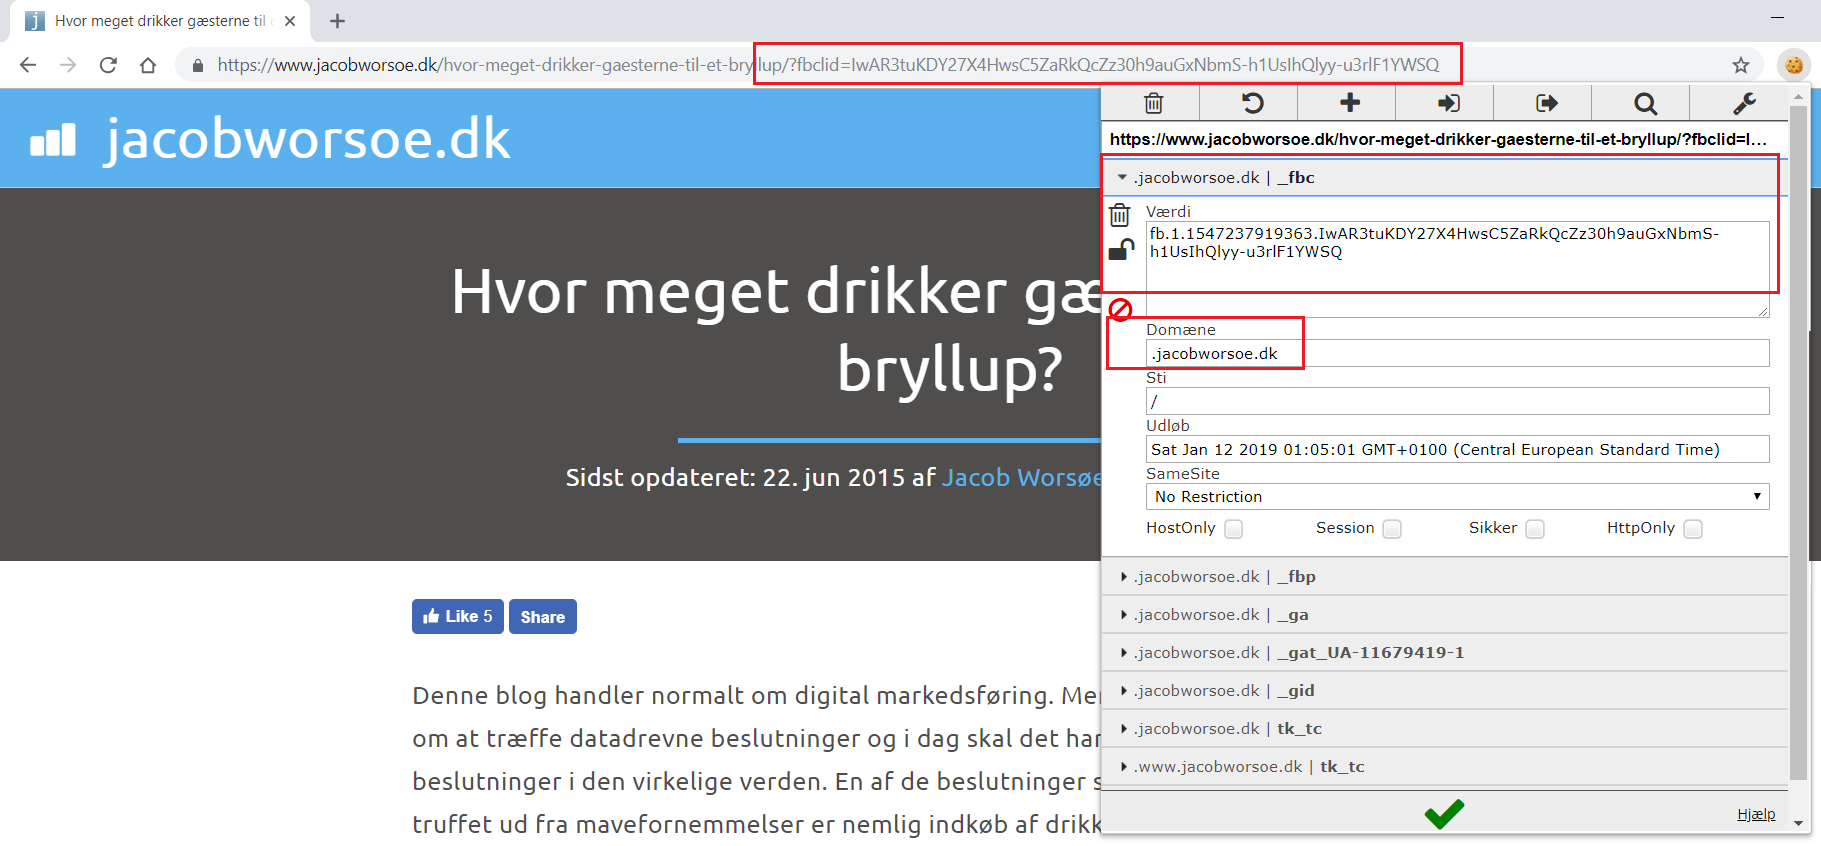Check the HttpOnly checkbox
1821x846 pixels.
(1693, 529)
